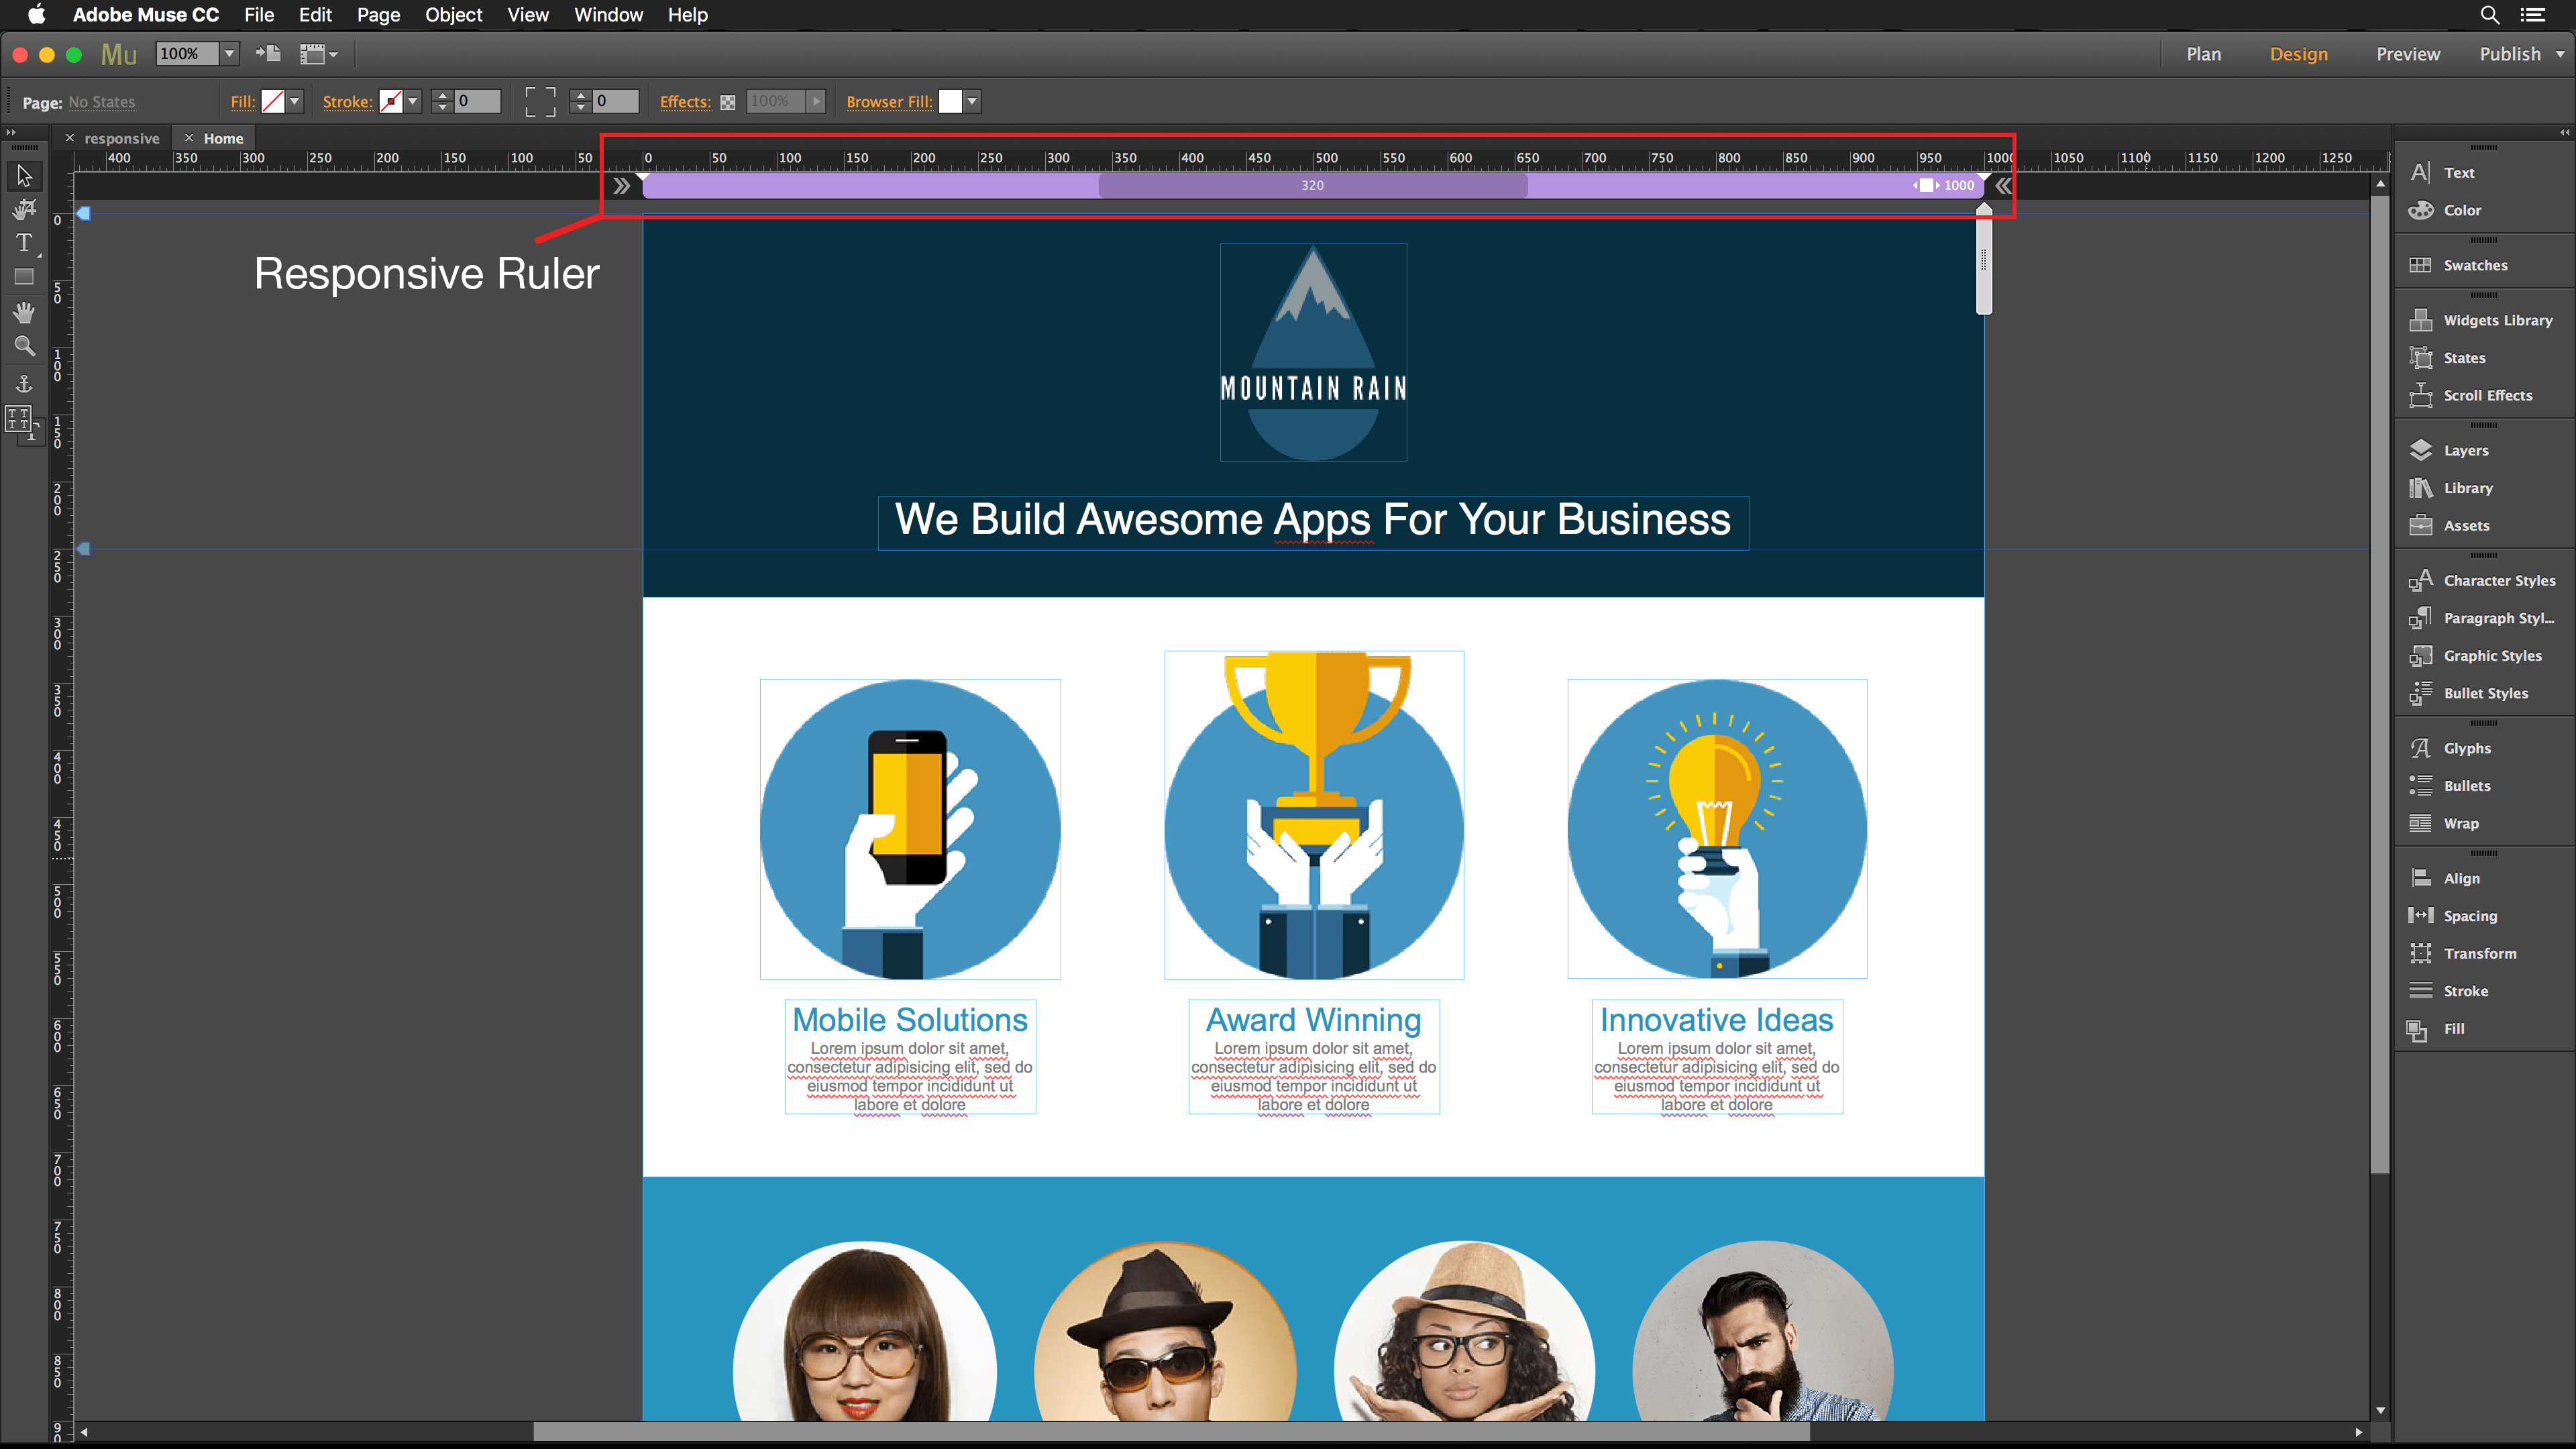Open the Swatches panel

pos(2474,265)
